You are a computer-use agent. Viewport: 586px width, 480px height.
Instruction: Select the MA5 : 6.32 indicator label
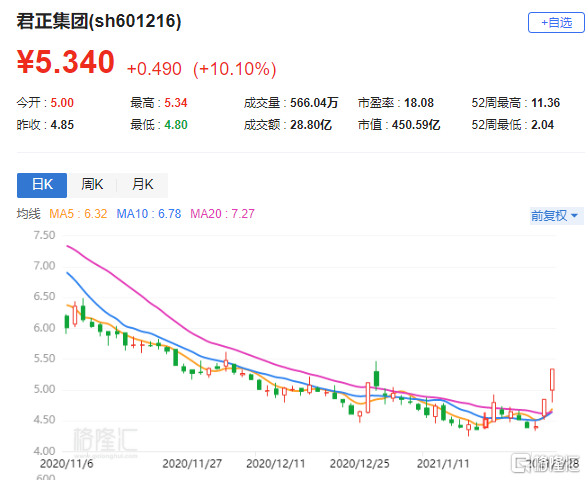point(78,214)
